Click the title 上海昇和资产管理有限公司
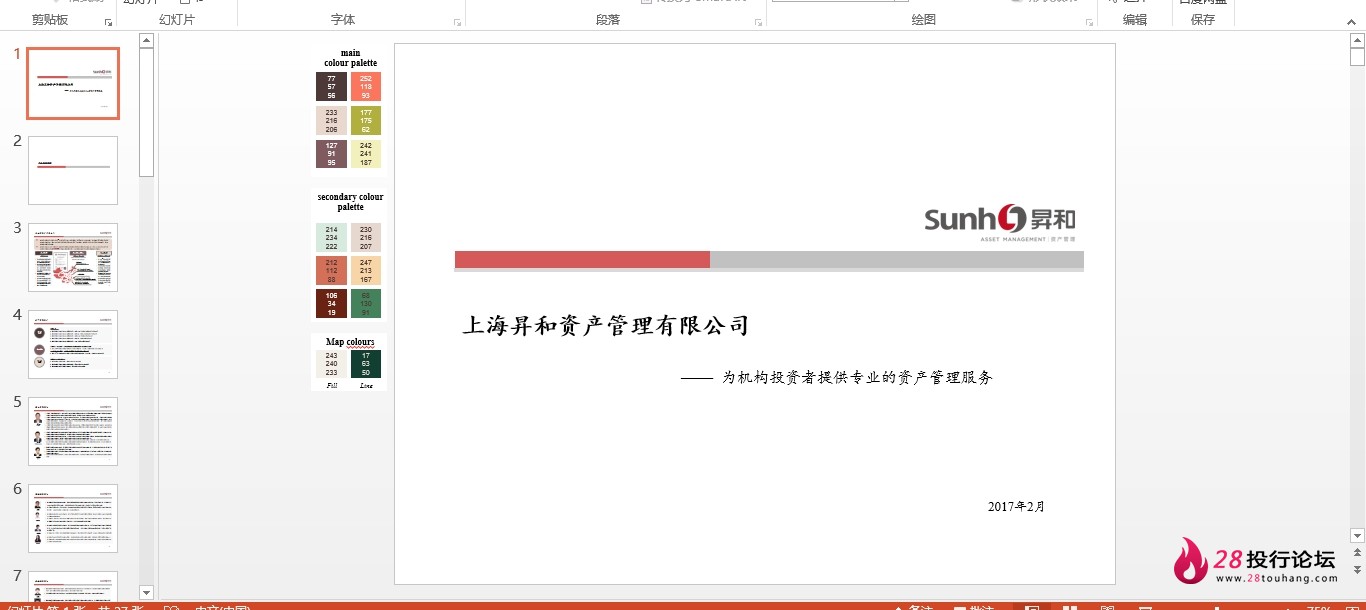Image resolution: width=1366 pixels, height=610 pixels. (x=605, y=325)
